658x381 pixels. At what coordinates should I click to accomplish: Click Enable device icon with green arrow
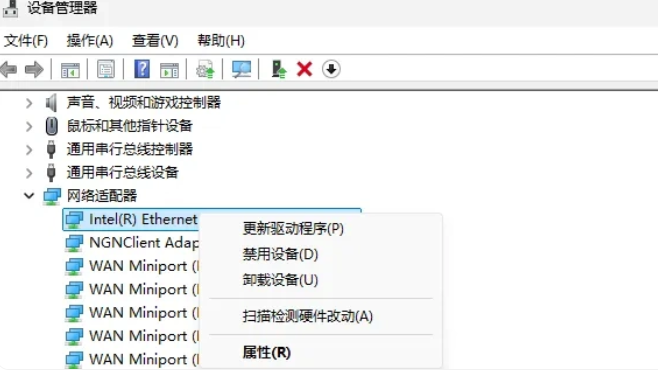point(279,69)
